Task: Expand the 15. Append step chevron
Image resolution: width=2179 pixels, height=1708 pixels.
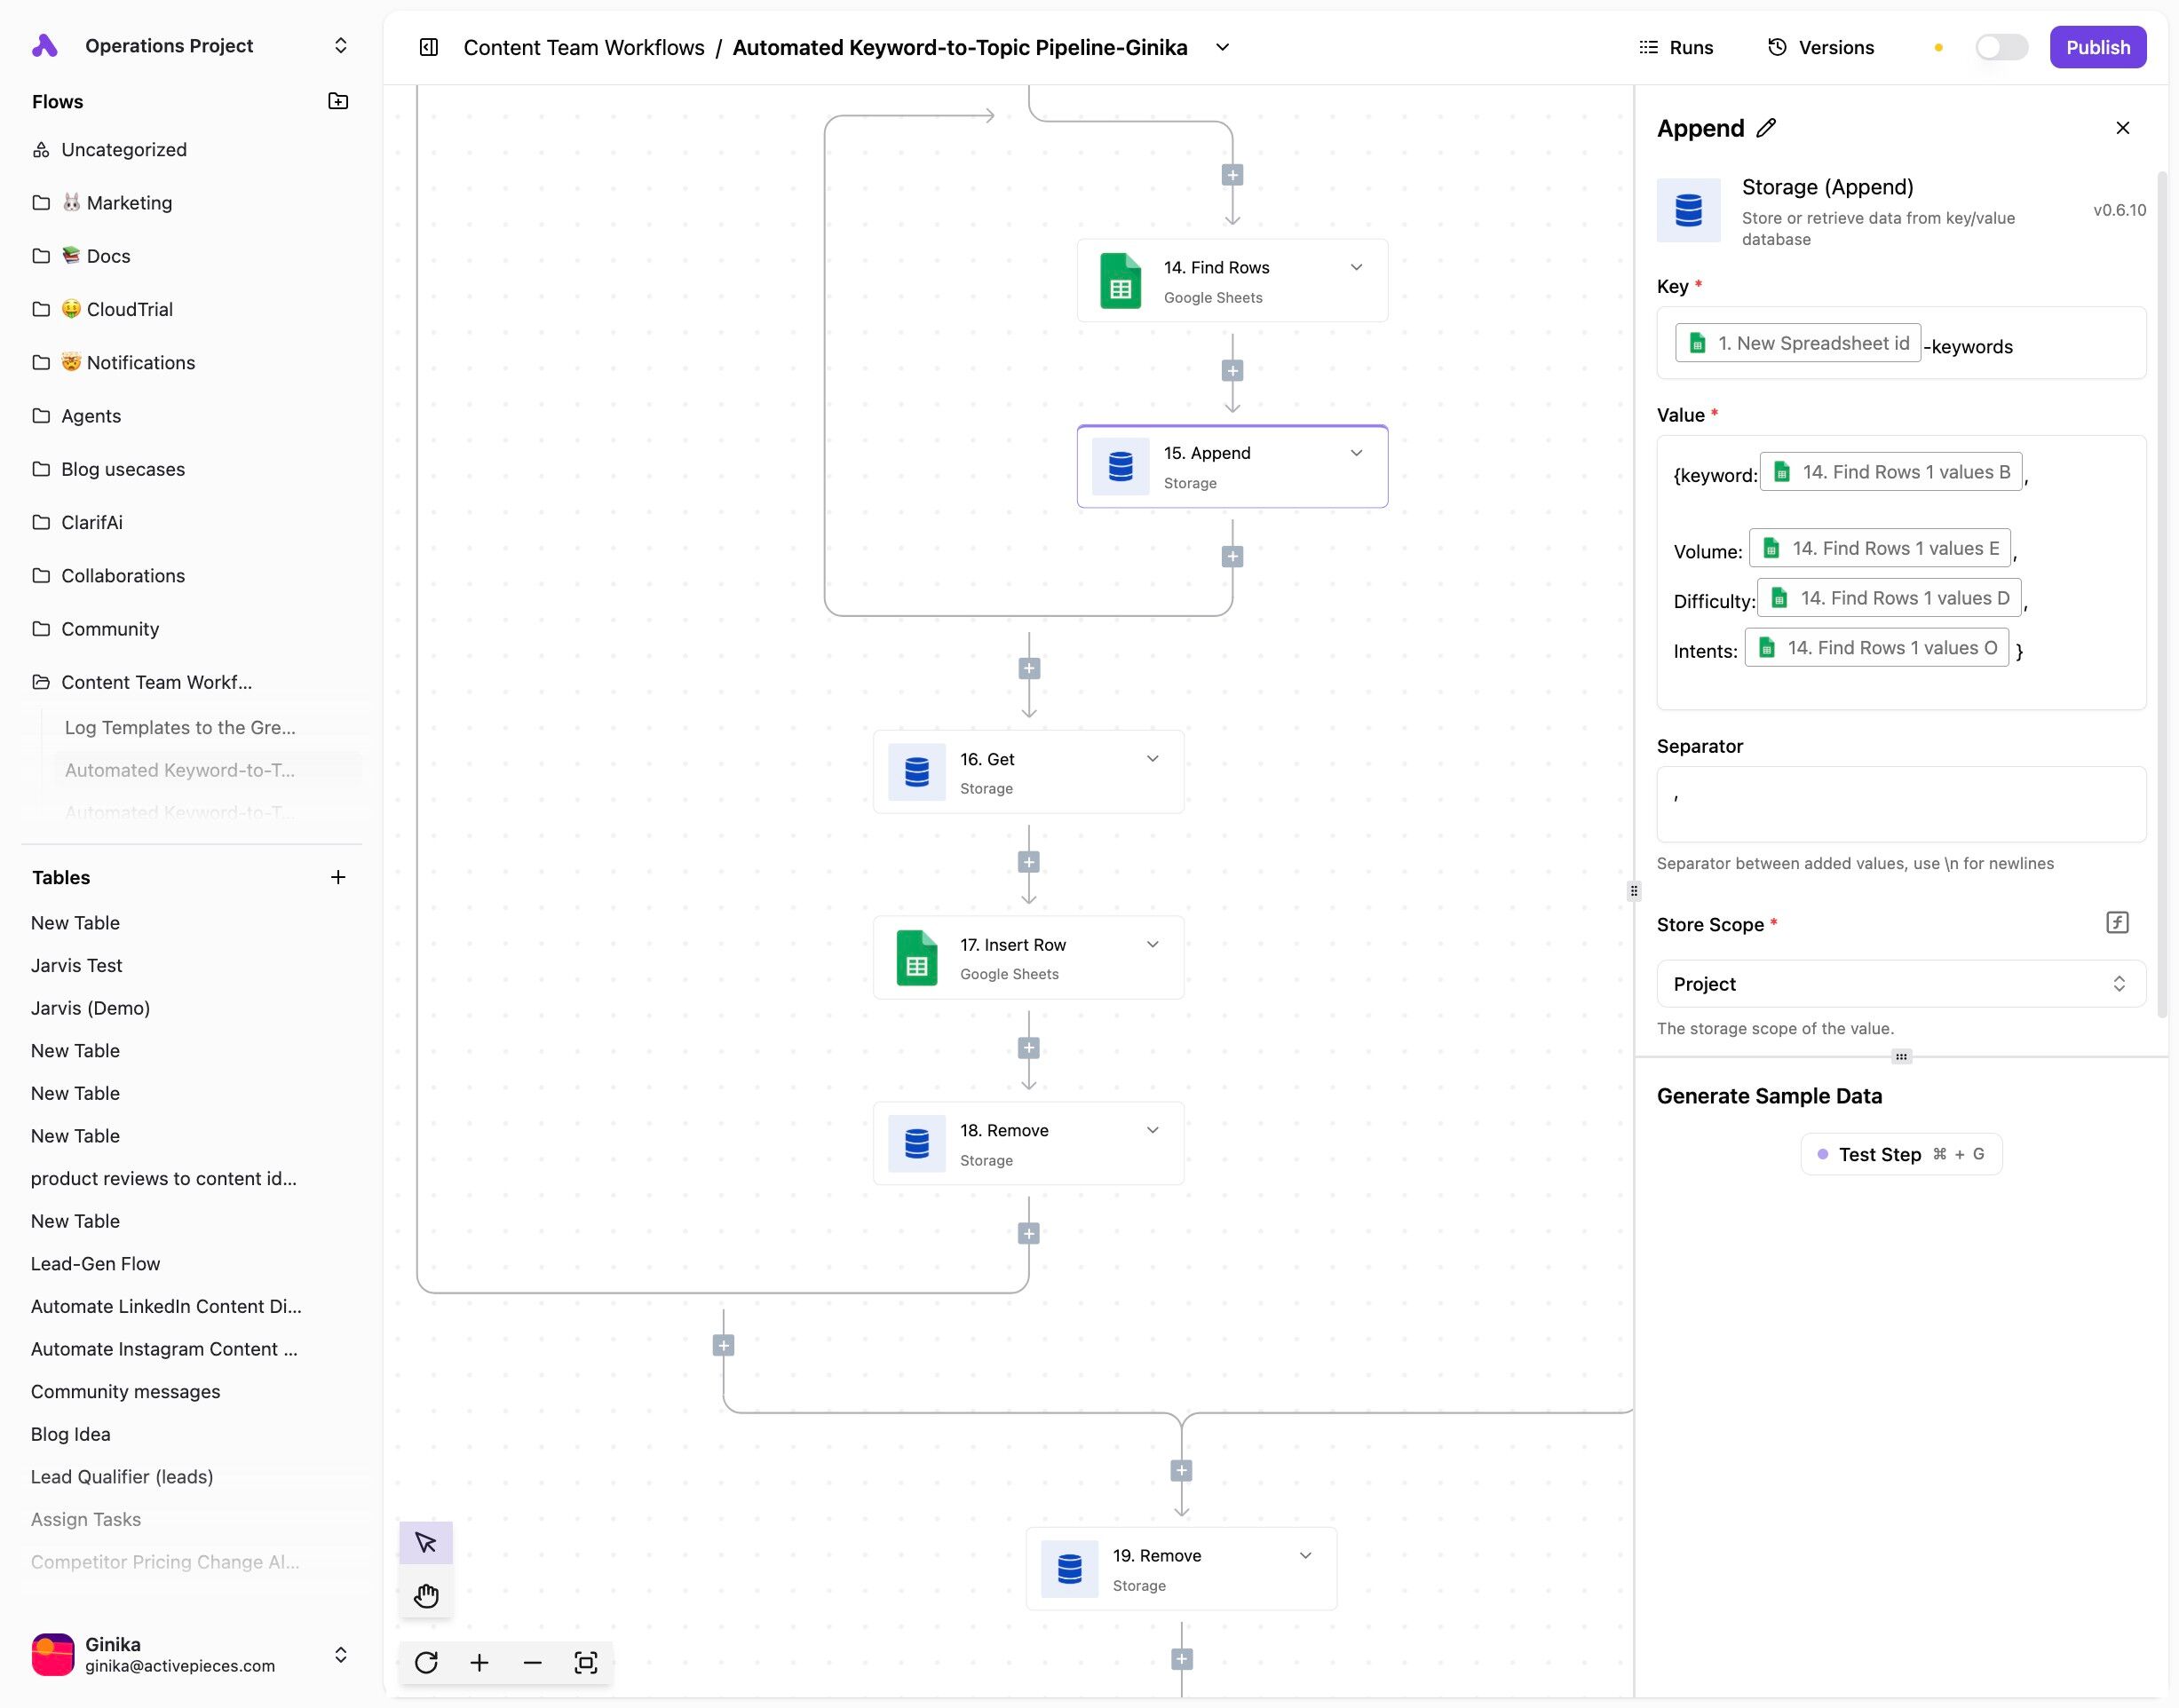Action: [x=1356, y=453]
